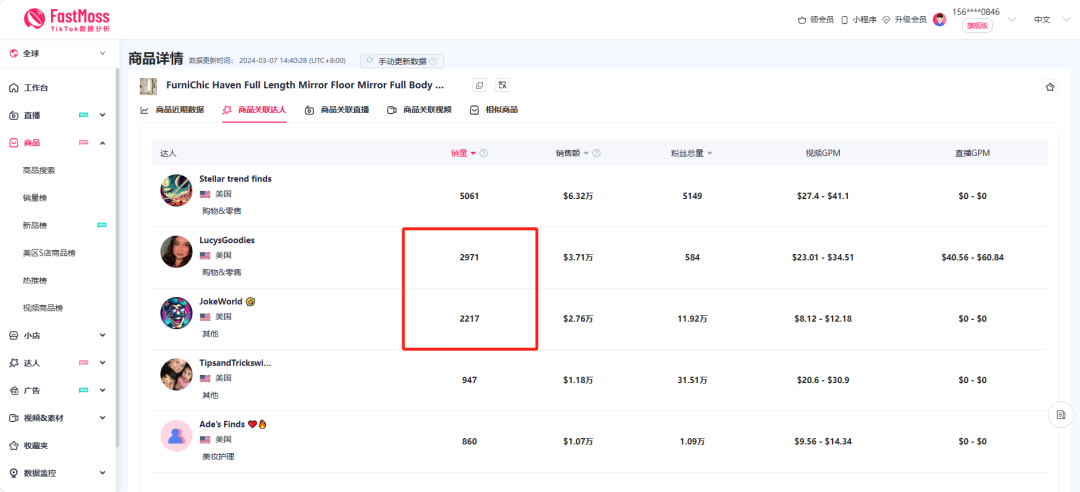The image size is (1080, 492).
Task: Click the translate icon beside product title
Action: [503, 86]
